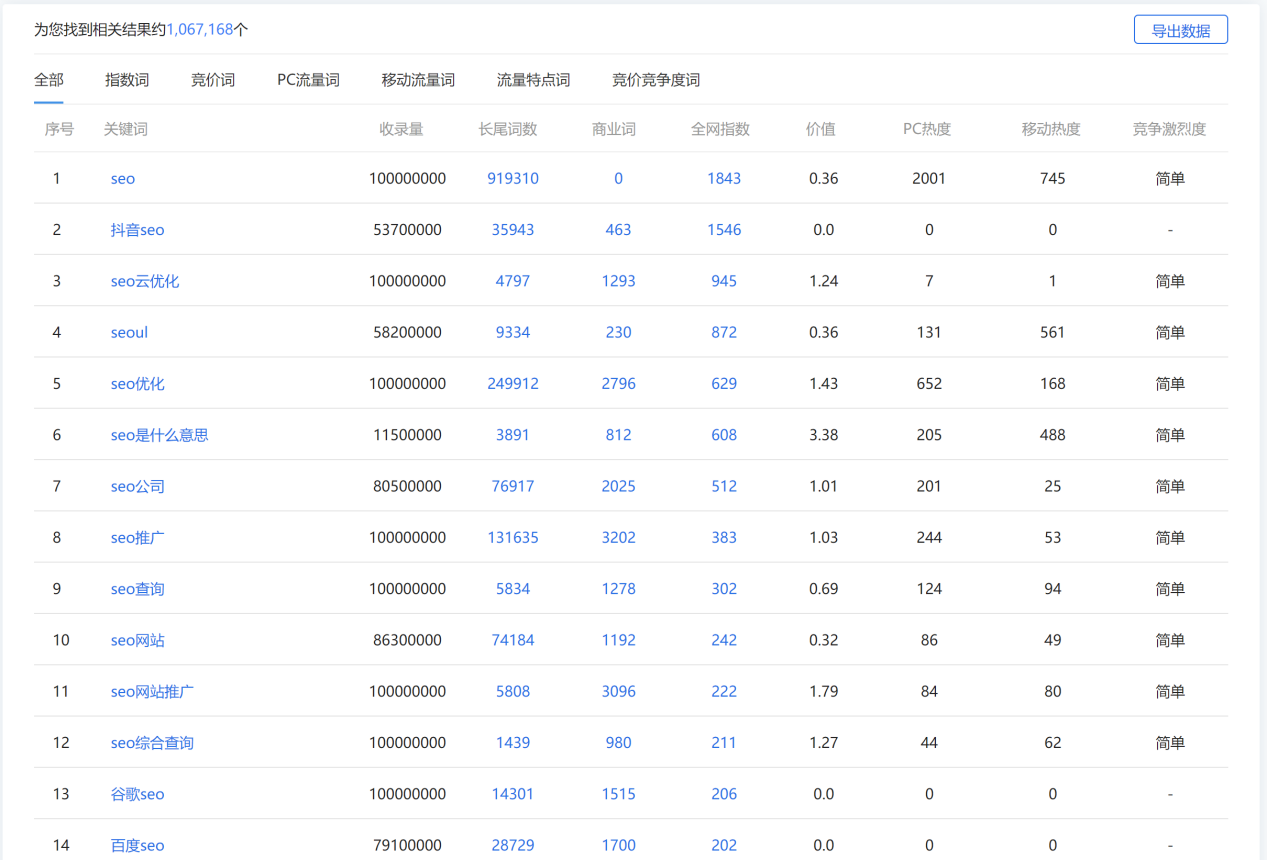1267x860 pixels.
Task: Click long-tail count 35943
Action: tap(513, 230)
